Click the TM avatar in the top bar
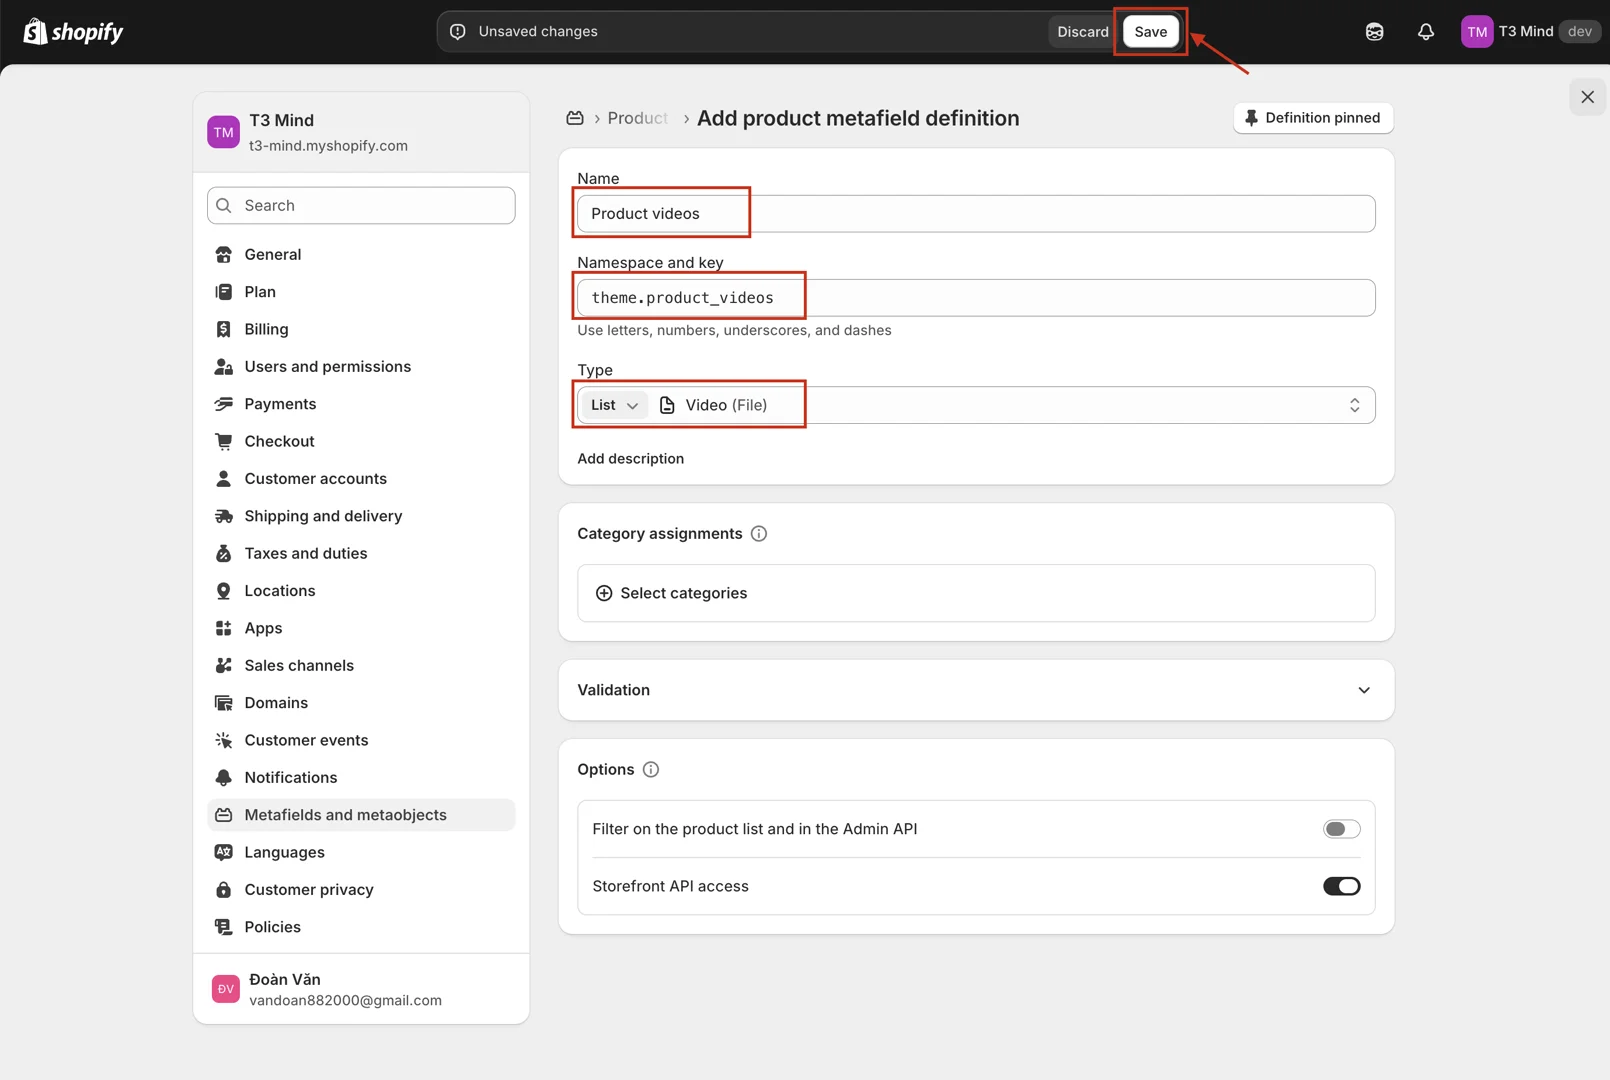This screenshot has height=1080, width=1610. click(x=1477, y=32)
